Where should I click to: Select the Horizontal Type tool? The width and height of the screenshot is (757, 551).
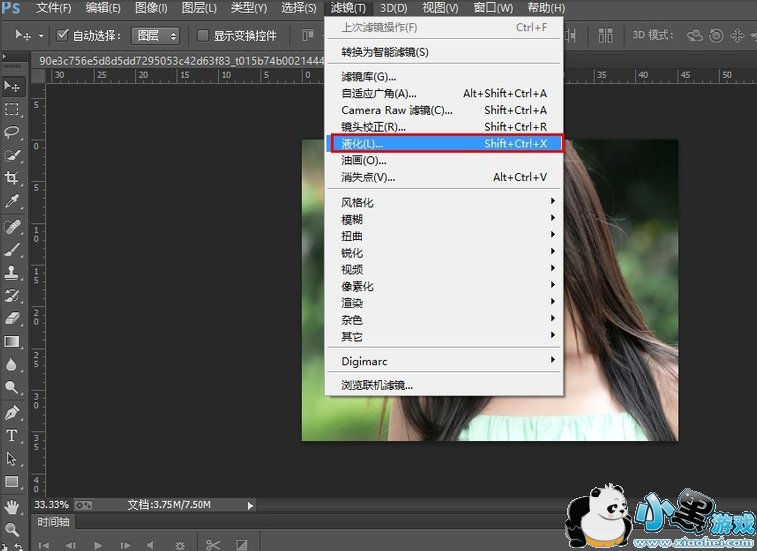[13, 436]
